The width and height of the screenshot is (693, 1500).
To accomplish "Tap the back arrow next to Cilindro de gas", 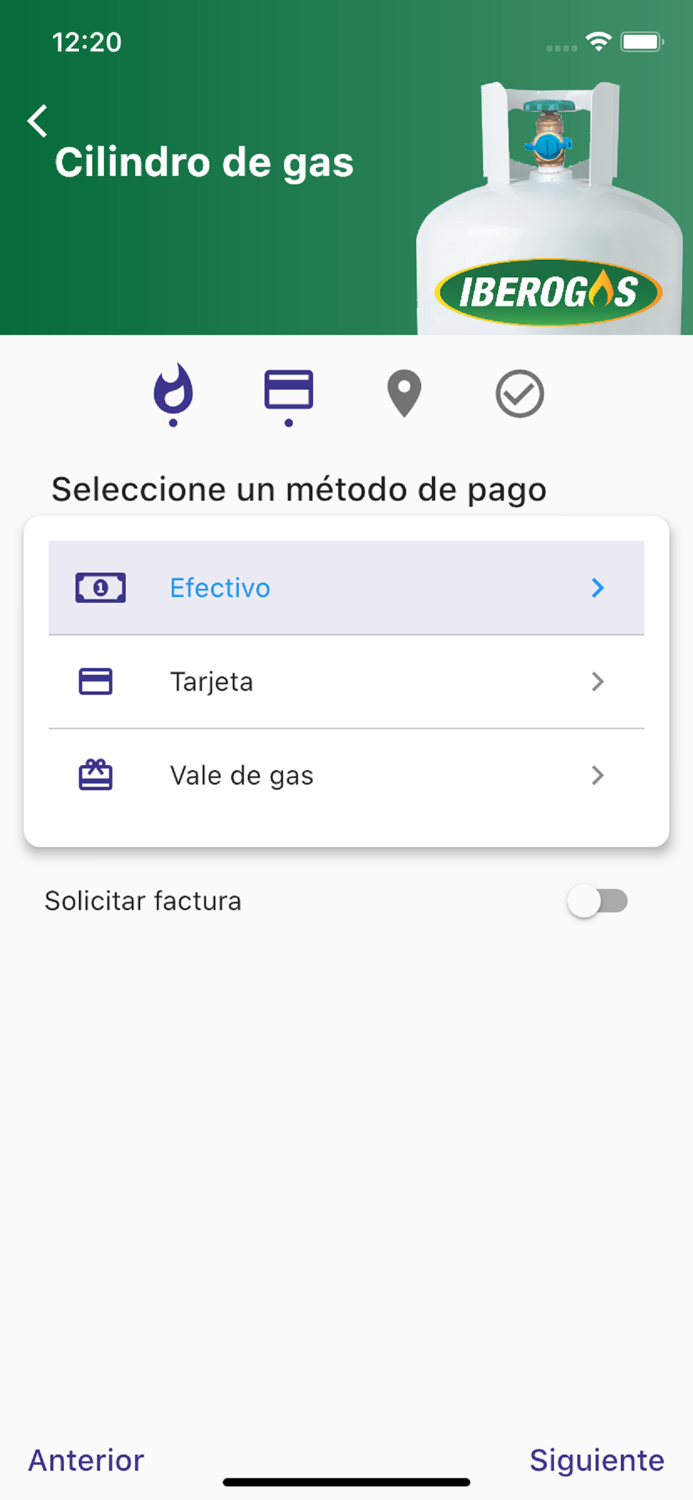I will coord(36,121).
